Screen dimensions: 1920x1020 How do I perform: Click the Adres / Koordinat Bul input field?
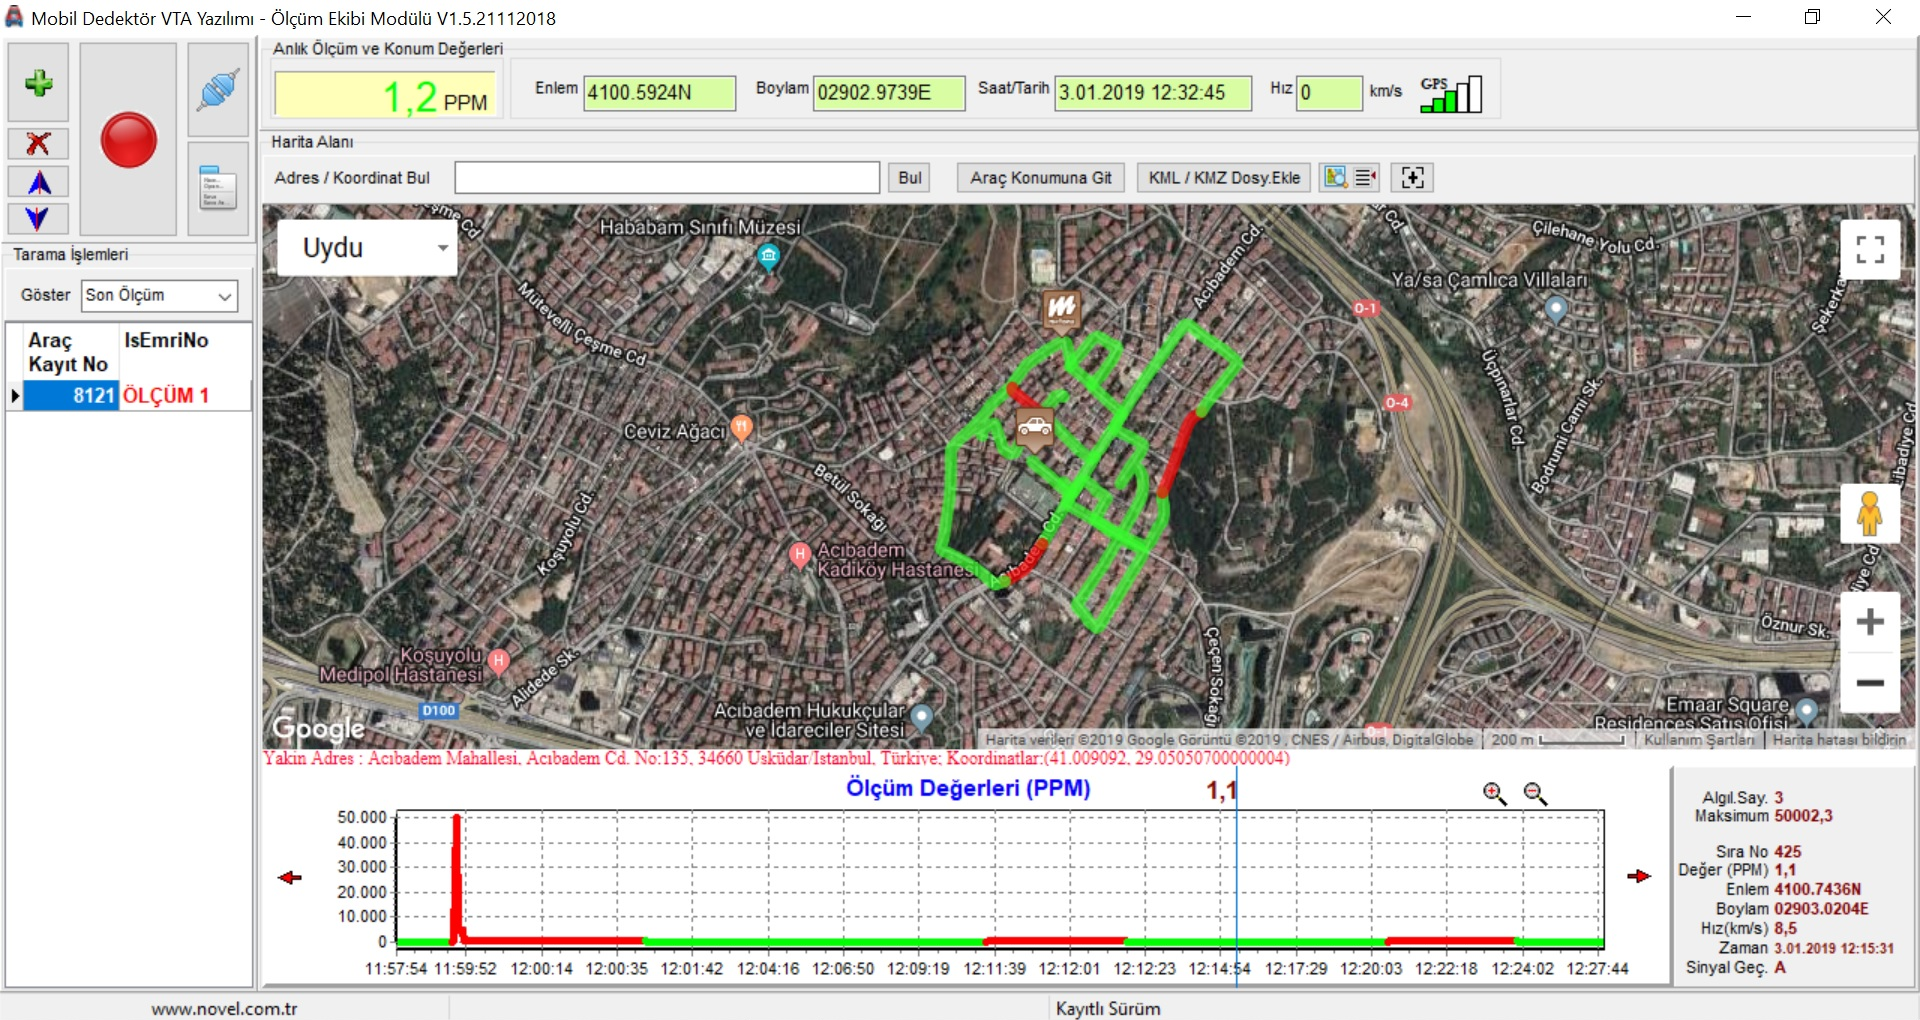(667, 177)
